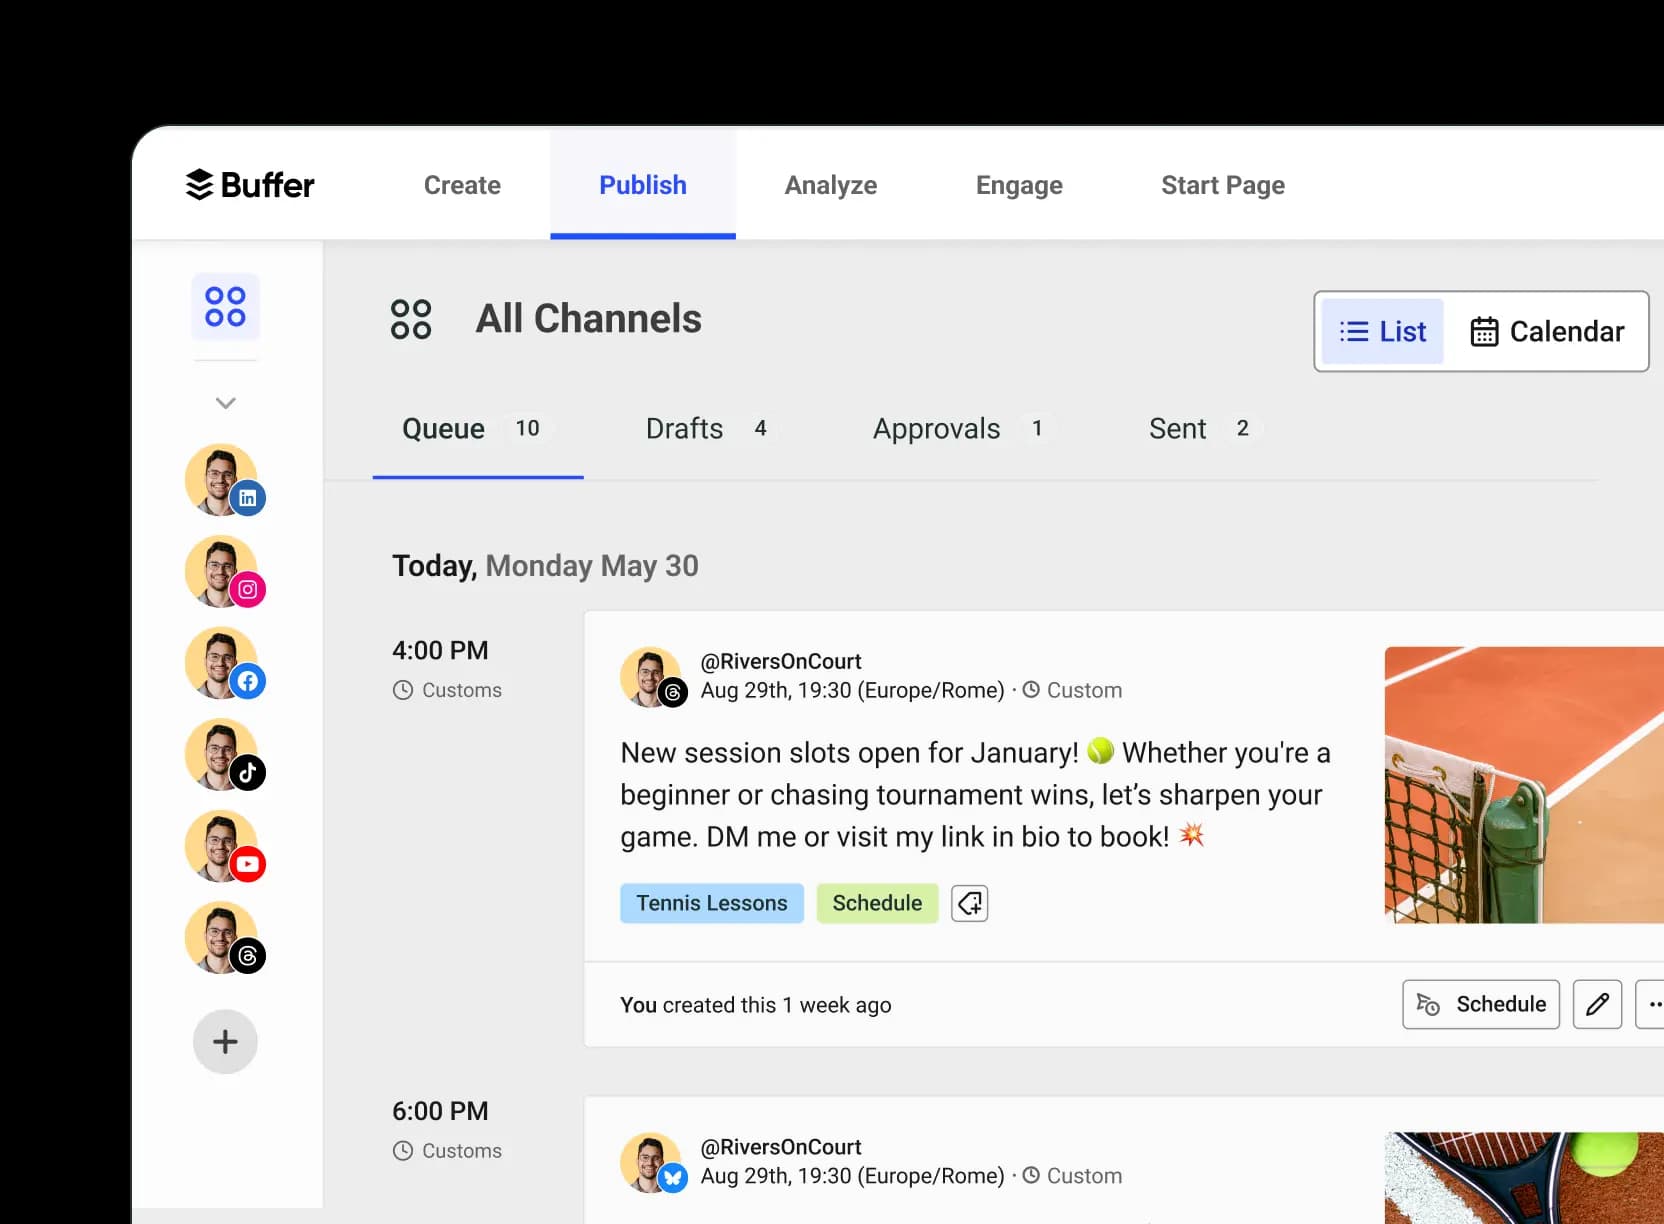This screenshot has width=1664, height=1224.
Task: Switch to the Drafts tab
Action: coord(684,428)
